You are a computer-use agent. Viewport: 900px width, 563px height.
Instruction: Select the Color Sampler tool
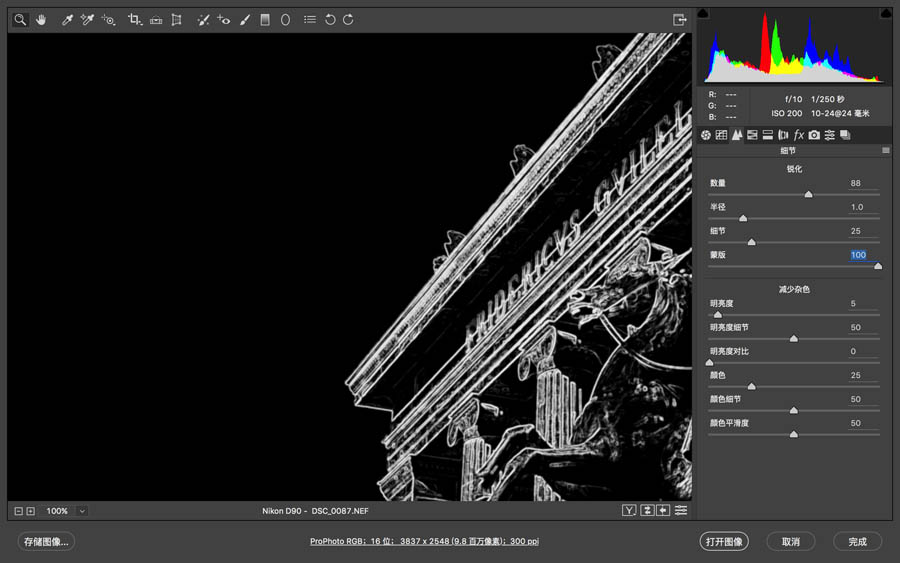click(87, 20)
